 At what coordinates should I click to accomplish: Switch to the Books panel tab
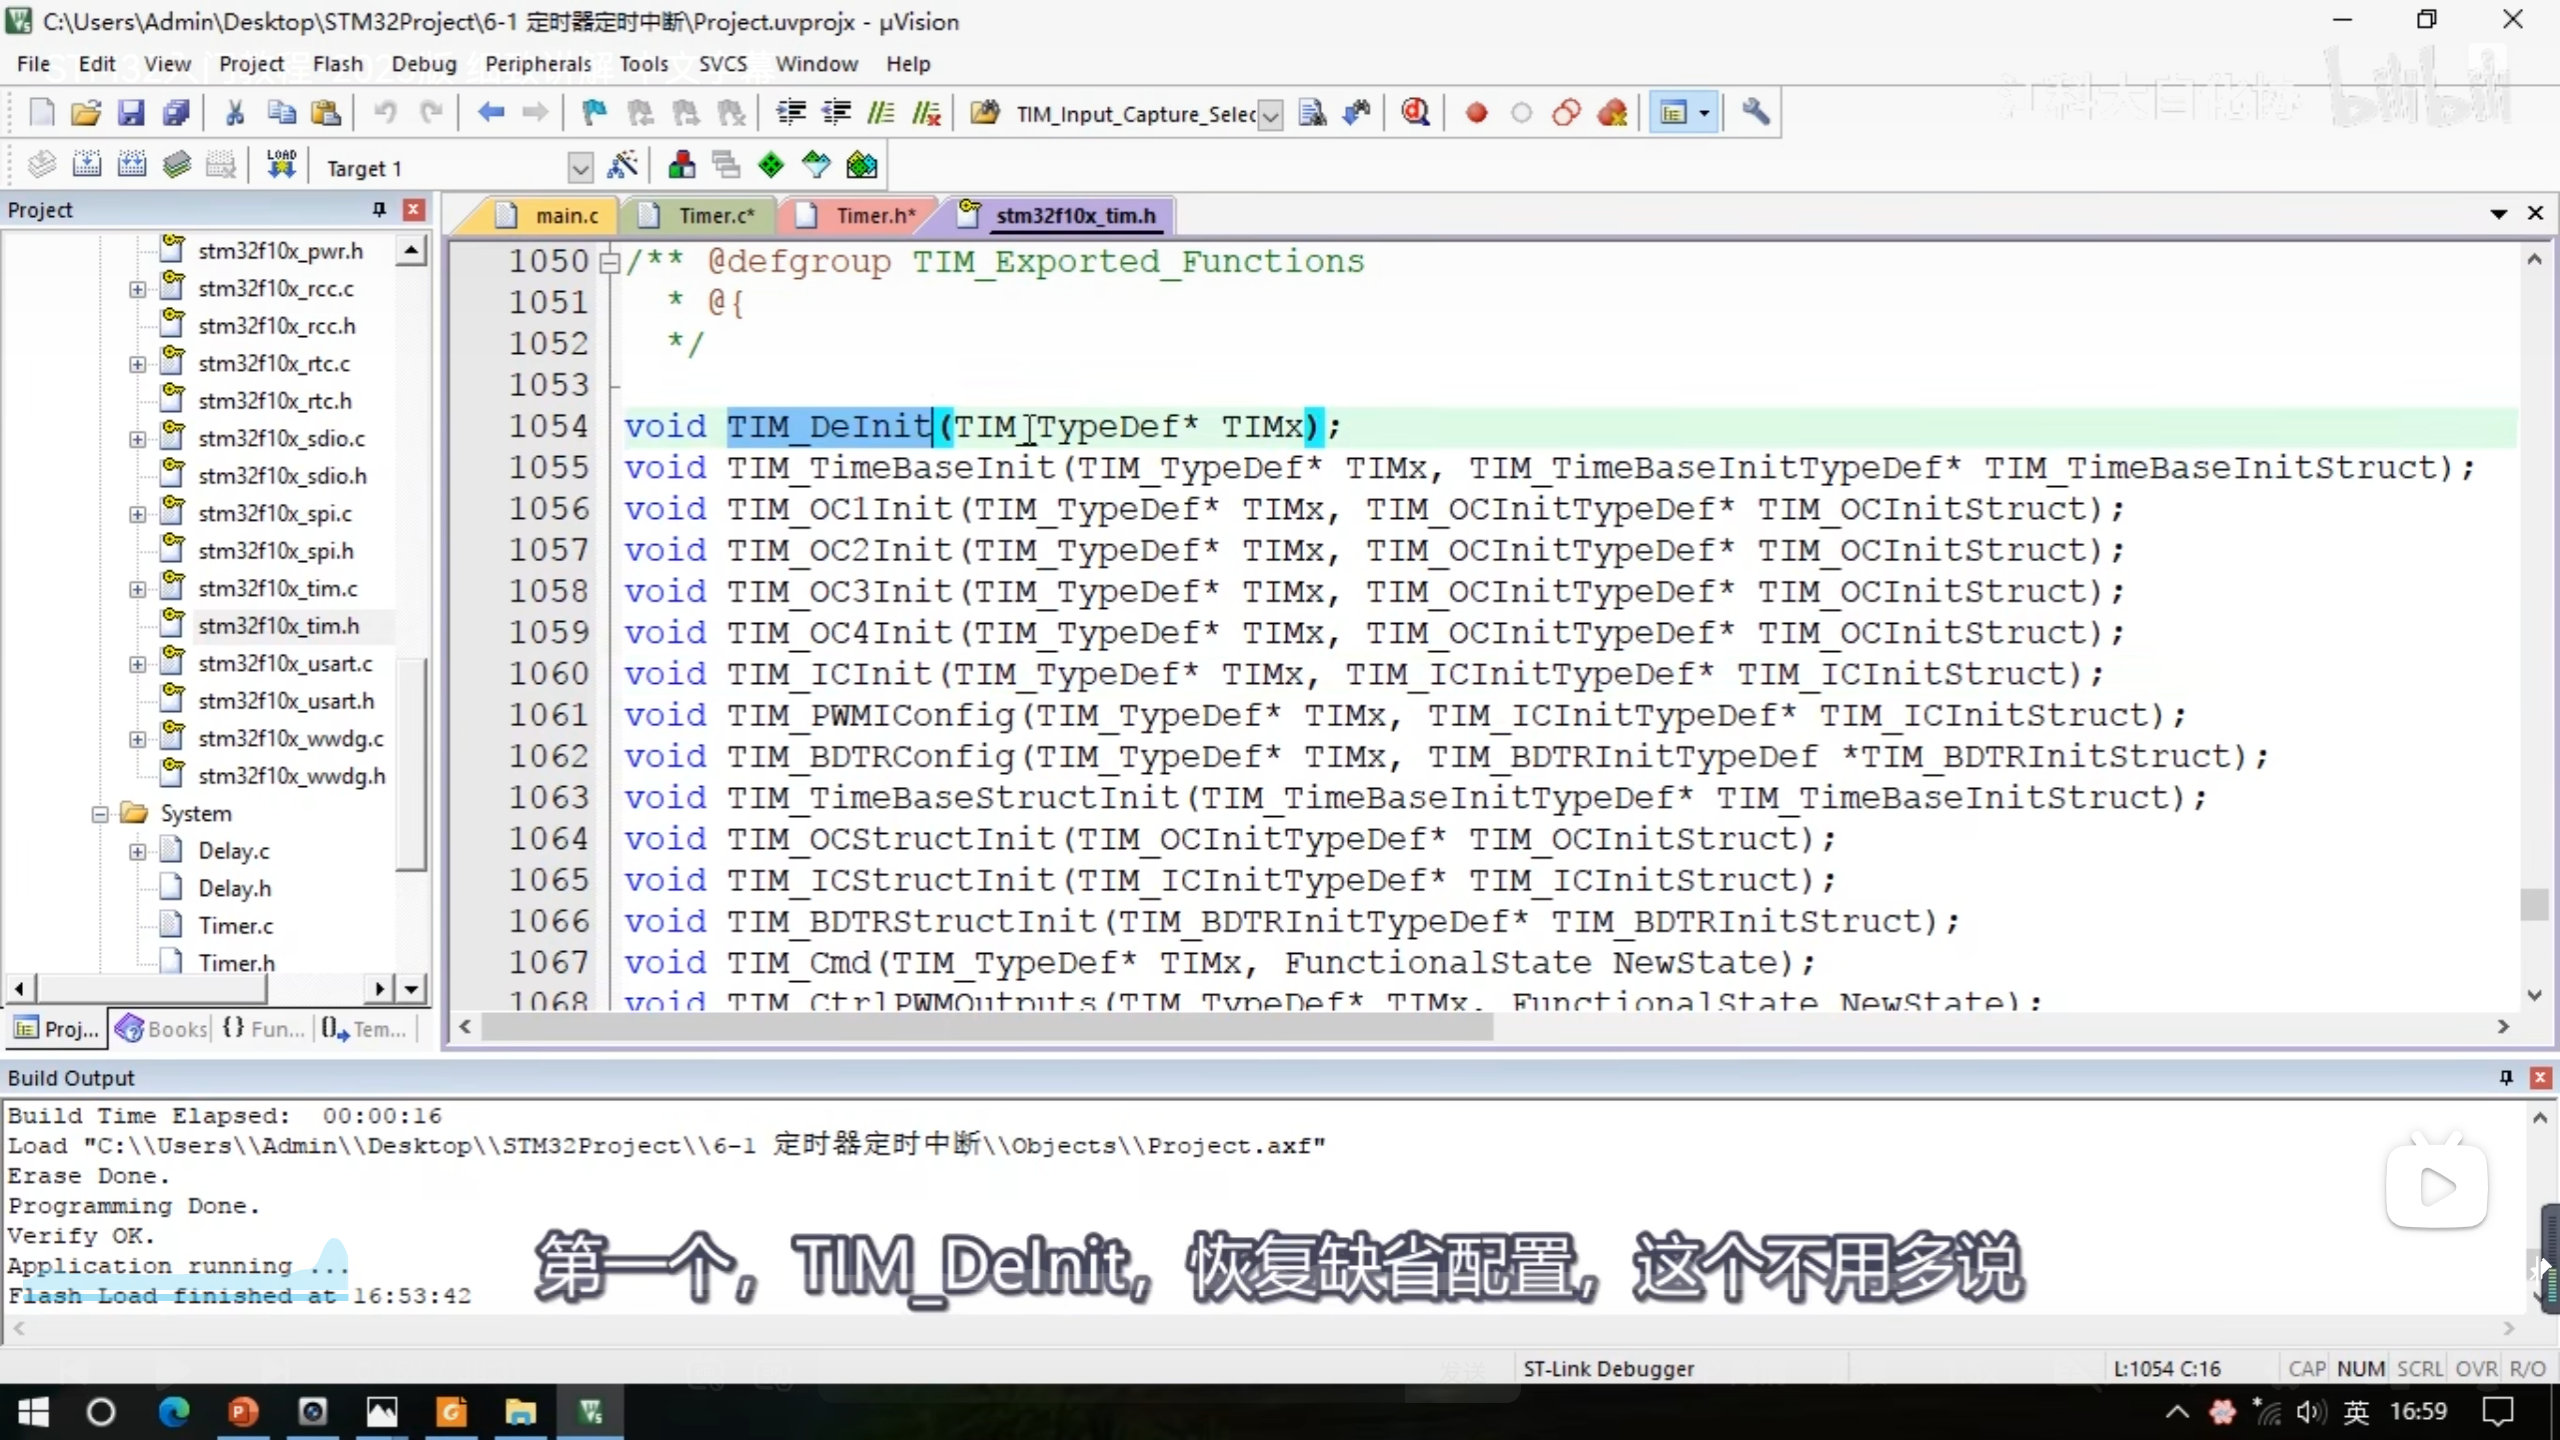162,1029
